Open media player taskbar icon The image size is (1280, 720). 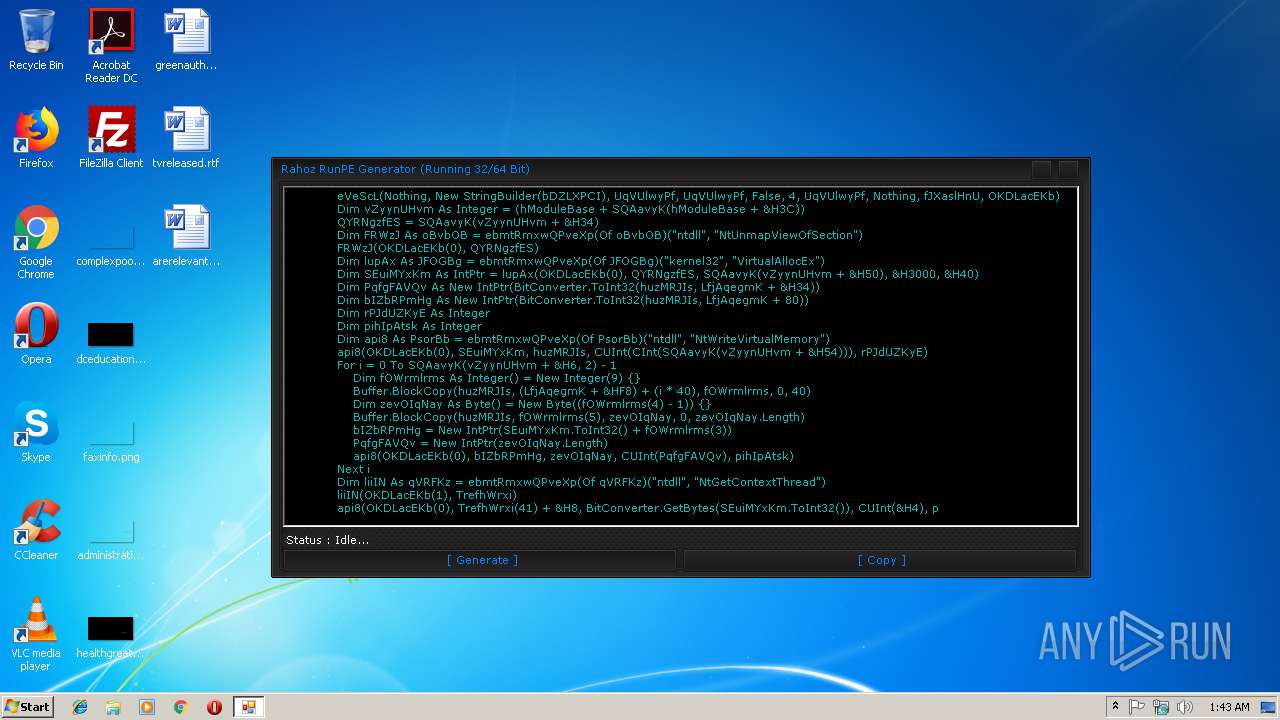tap(147, 707)
